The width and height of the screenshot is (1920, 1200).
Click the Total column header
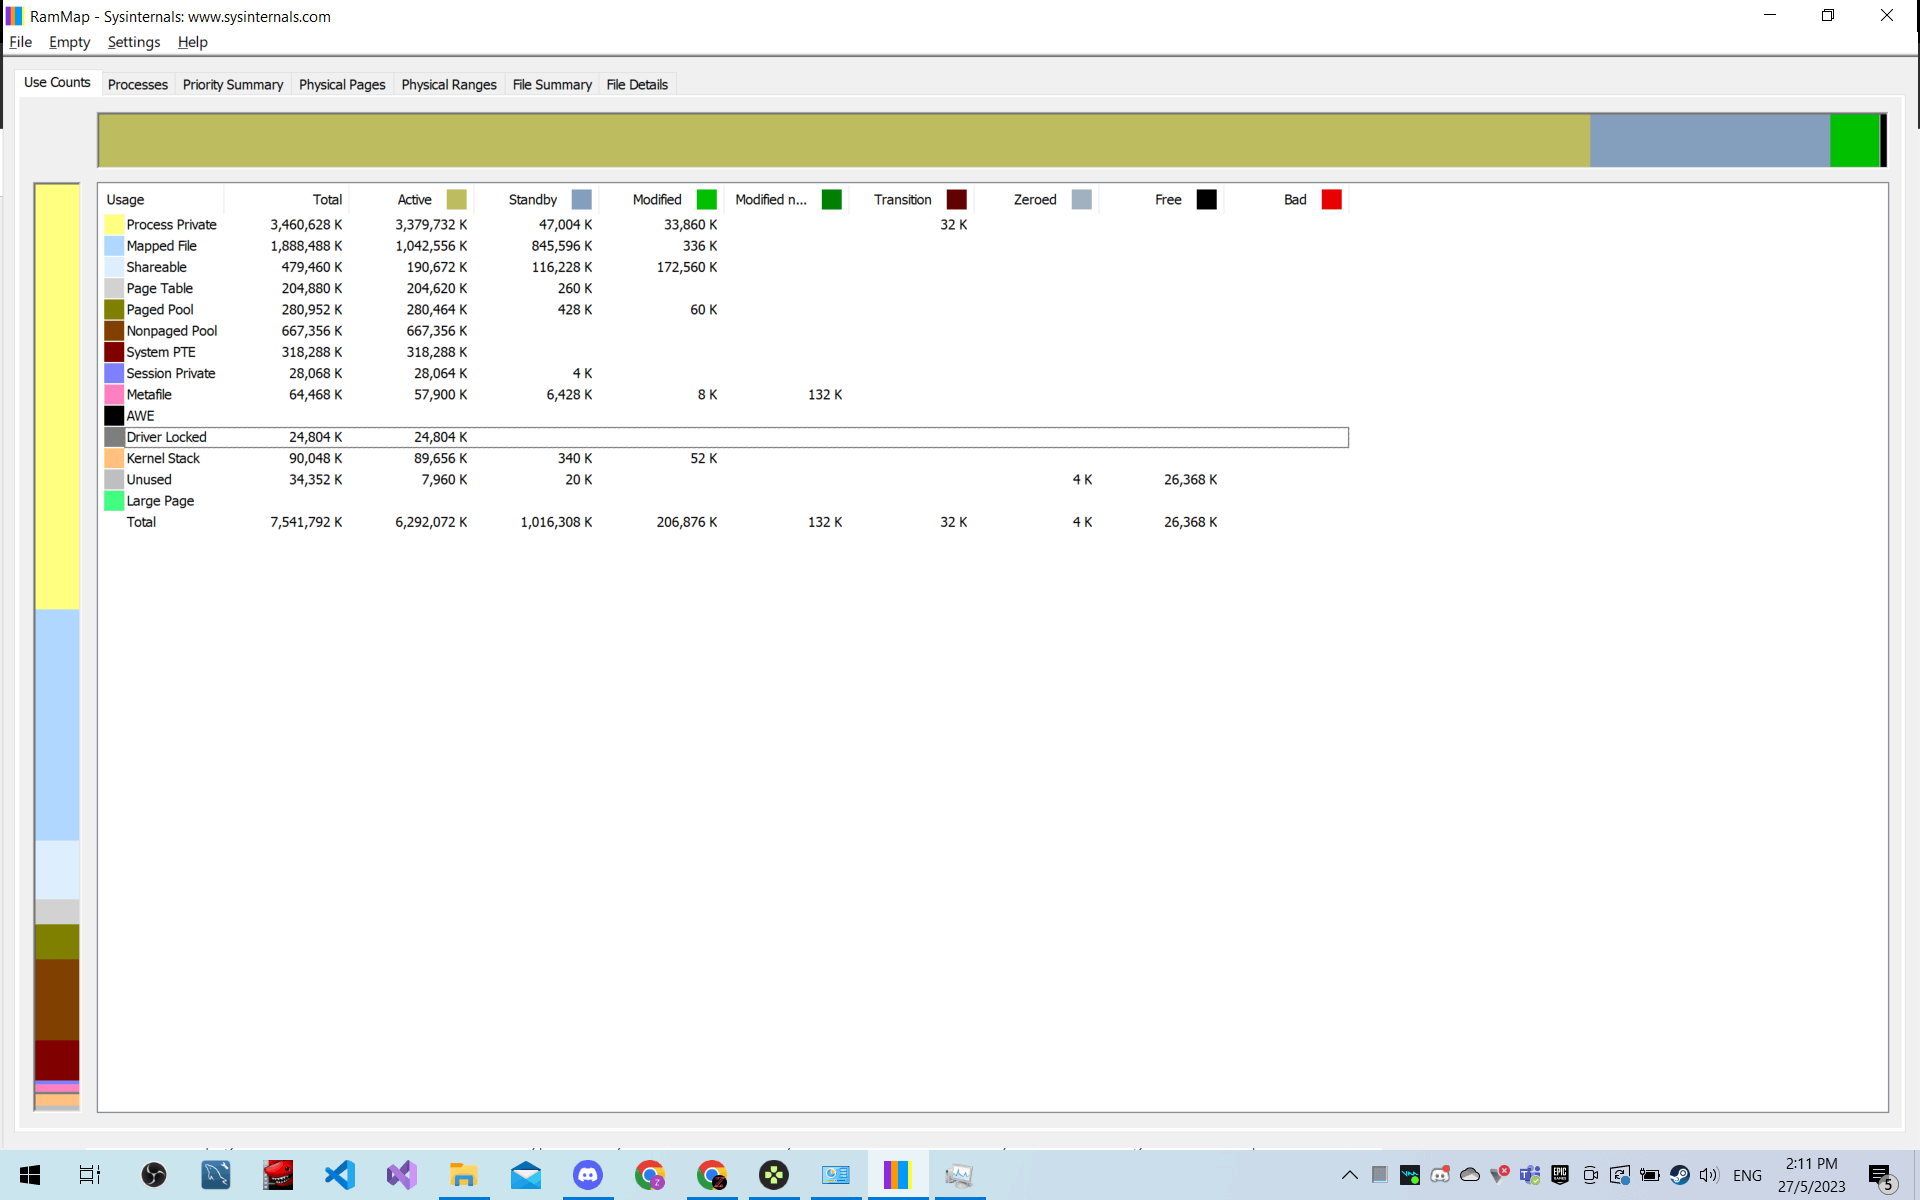point(327,200)
